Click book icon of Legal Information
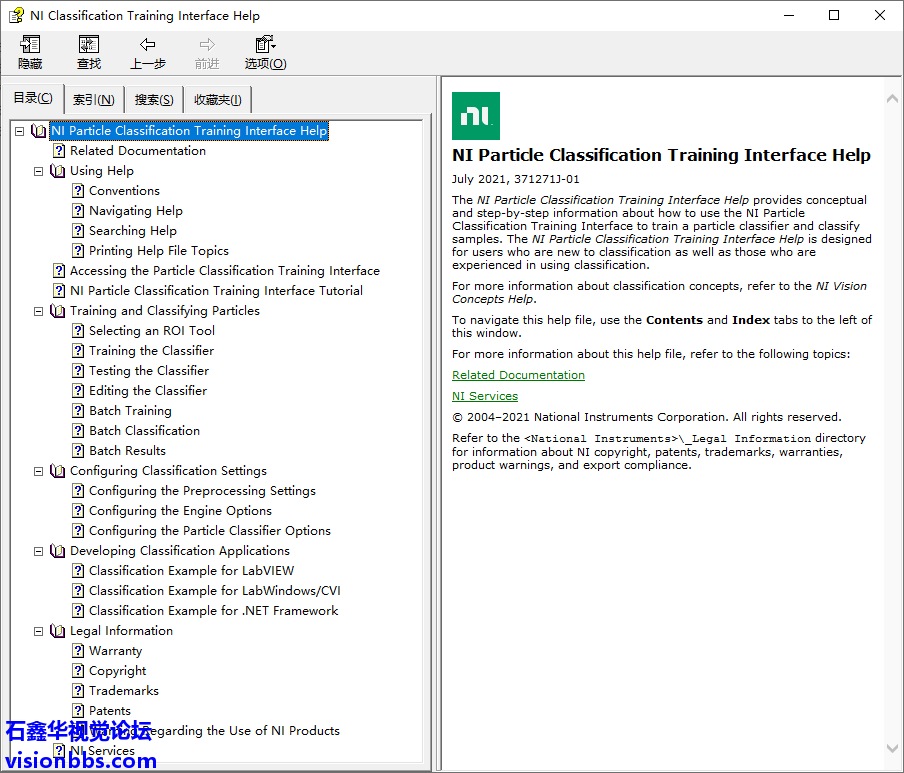The width and height of the screenshot is (904, 773). point(58,631)
